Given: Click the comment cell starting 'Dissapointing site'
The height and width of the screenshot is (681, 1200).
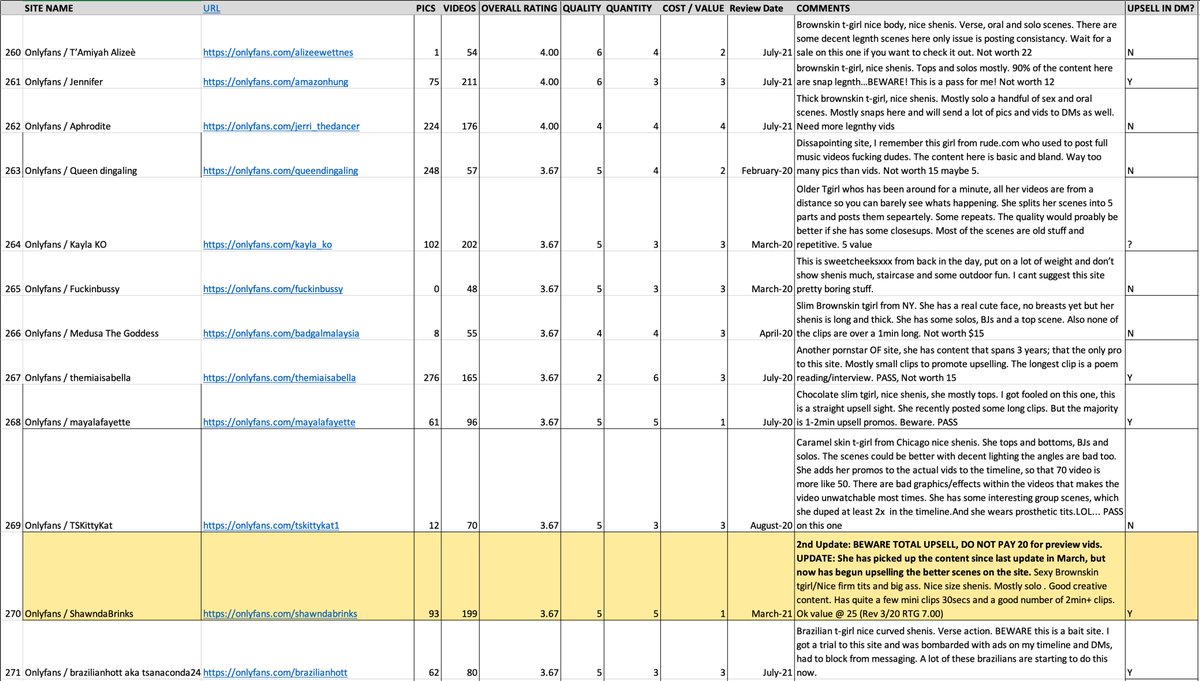Looking at the screenshot, I should point(959,157).
